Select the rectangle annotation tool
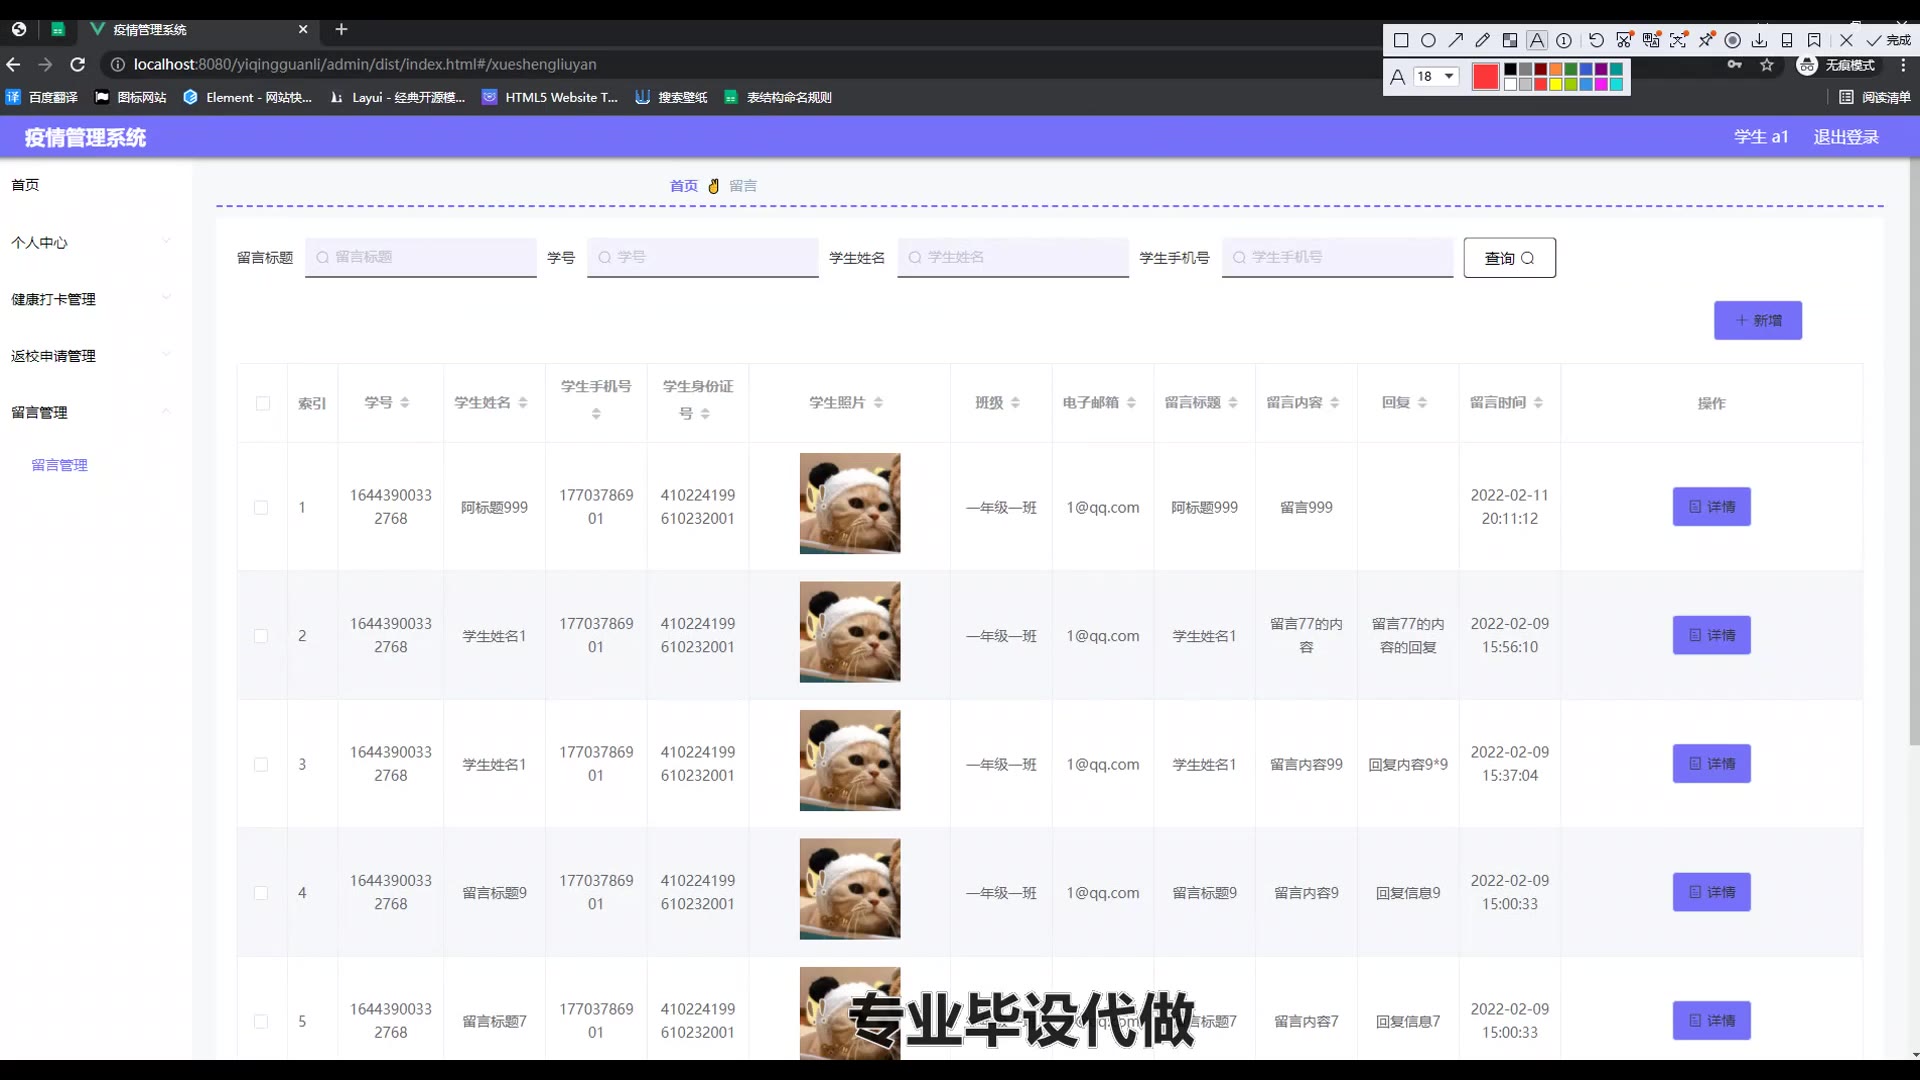This screenshot has width=1920, height=1080. [x=1401, y=40]
